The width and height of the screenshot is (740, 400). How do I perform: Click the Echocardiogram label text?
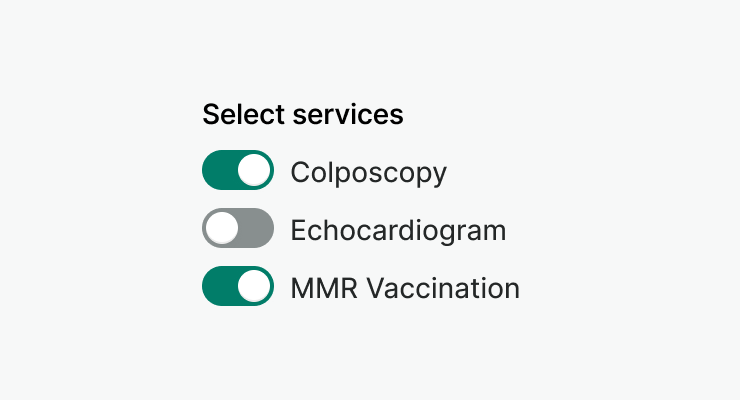point(398,230)
